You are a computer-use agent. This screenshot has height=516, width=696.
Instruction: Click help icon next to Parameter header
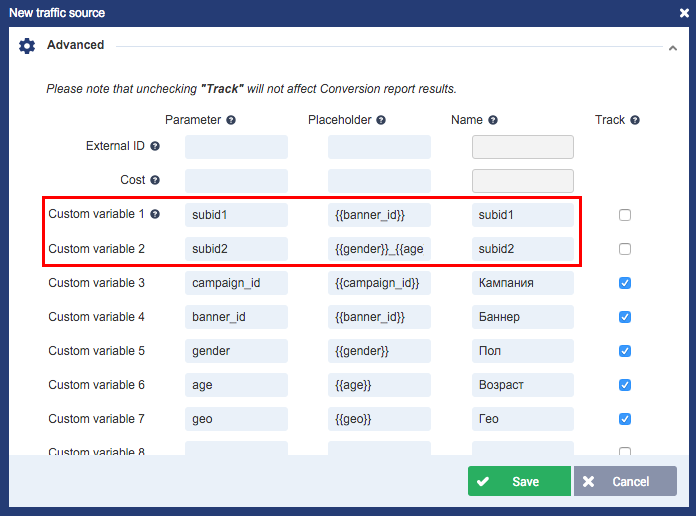point(231,120)
